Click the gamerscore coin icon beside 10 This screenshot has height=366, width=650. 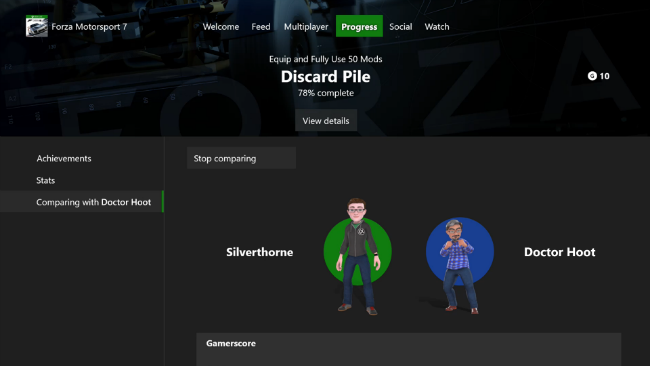(592, 76)
